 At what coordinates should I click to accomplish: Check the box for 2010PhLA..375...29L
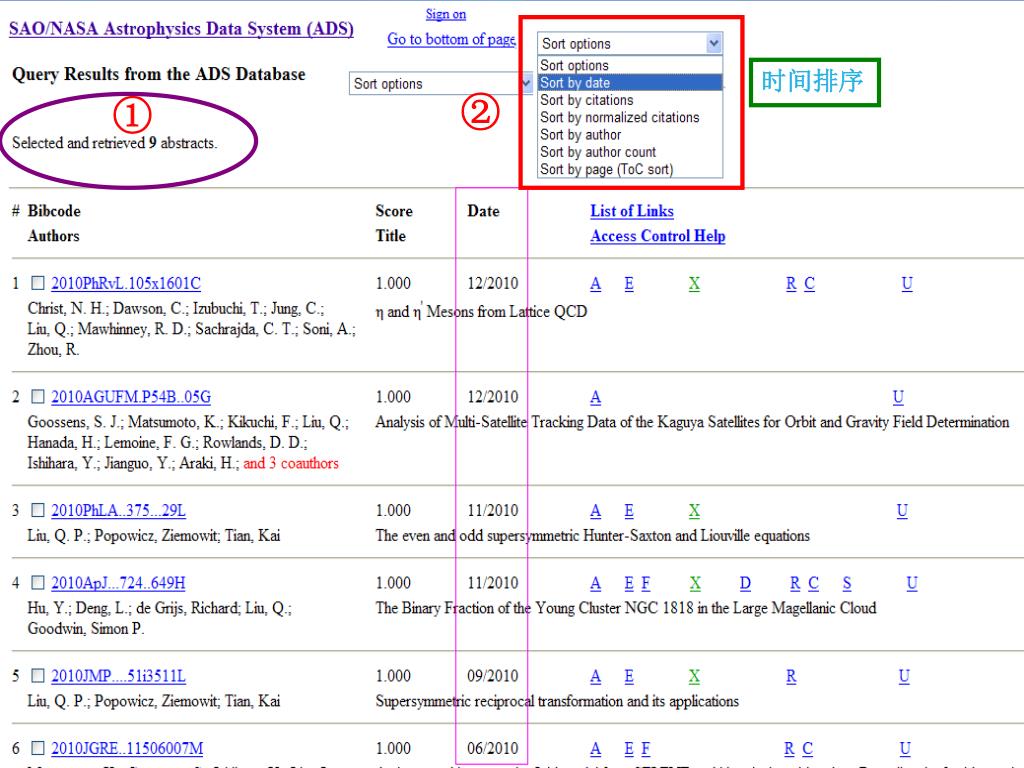(38, 510)
